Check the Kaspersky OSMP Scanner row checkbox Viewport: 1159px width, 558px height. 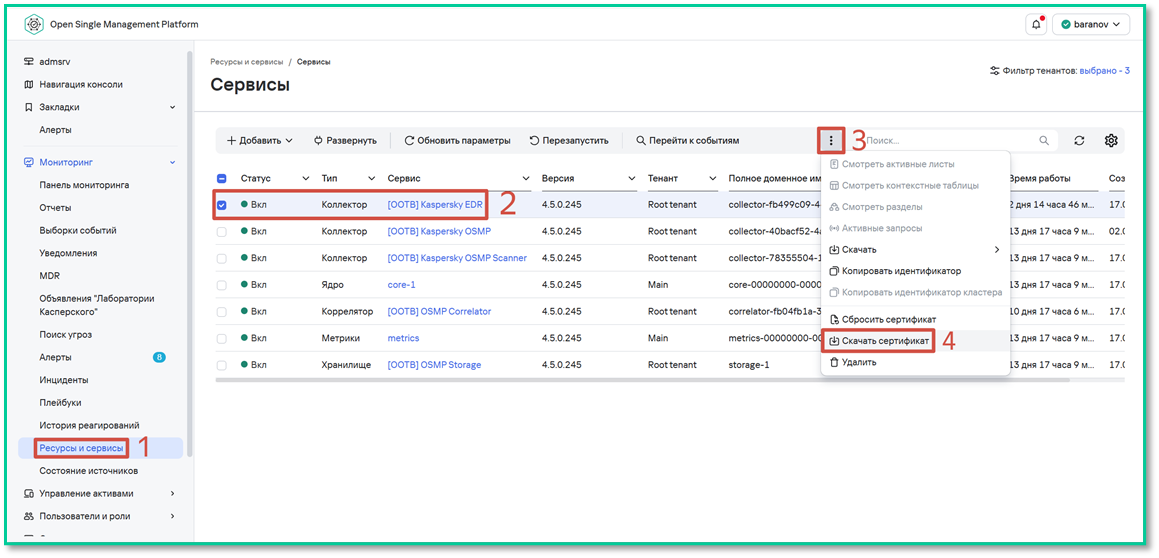tap(222, 258)
